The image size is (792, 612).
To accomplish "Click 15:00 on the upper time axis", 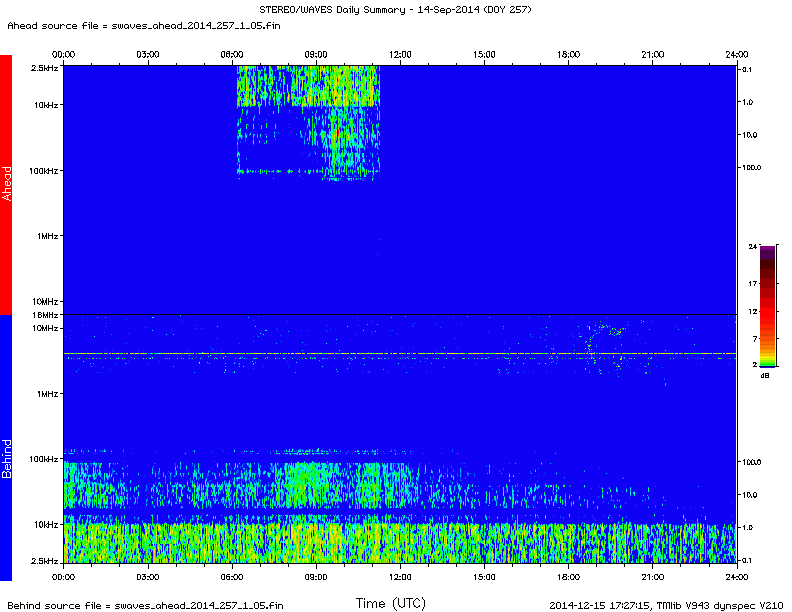I will (x=484, y=55).
